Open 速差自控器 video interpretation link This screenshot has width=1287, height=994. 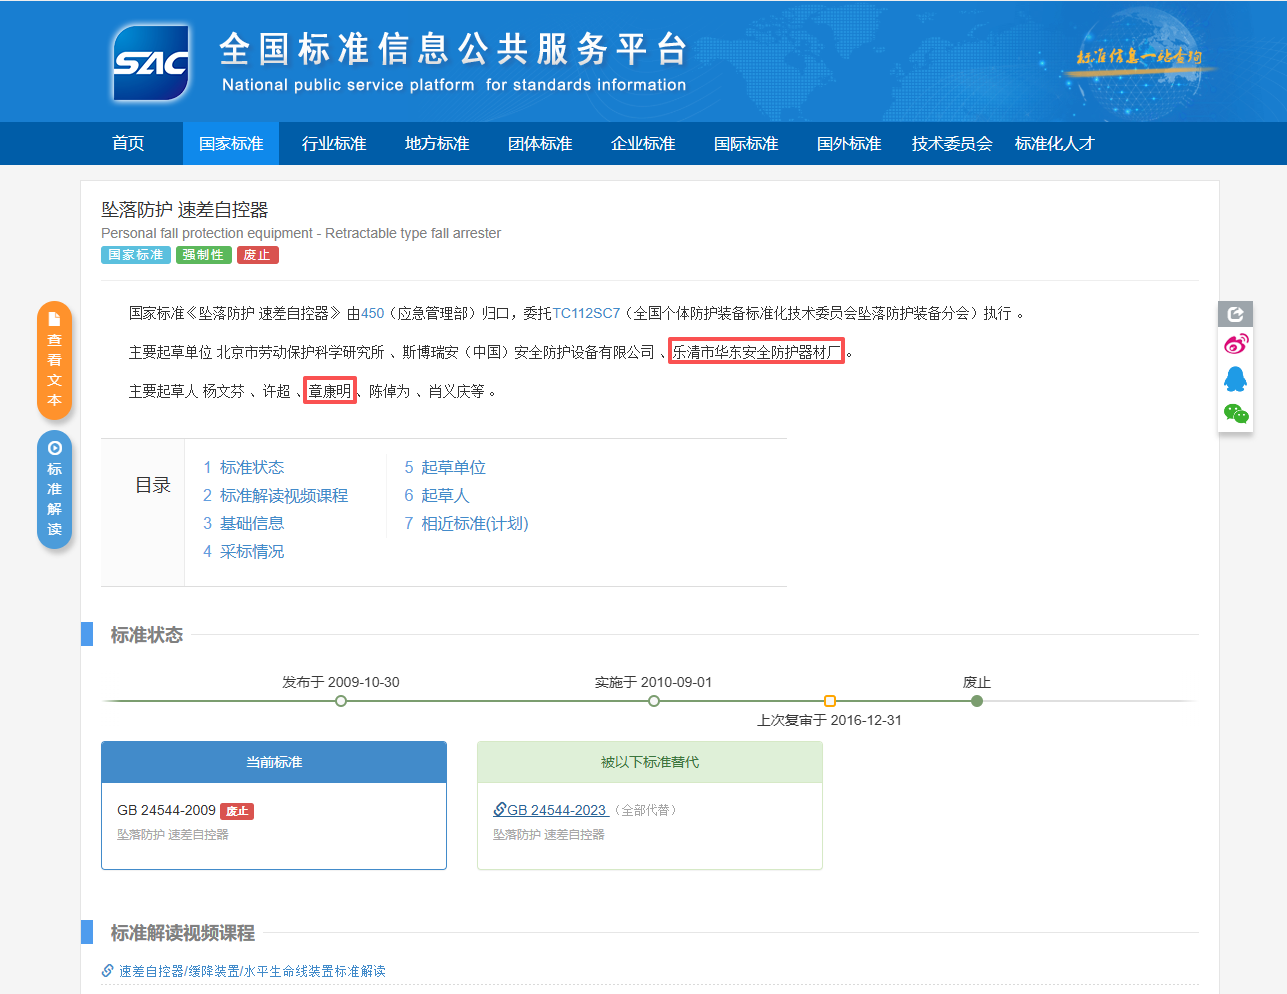pyautogui.click(x=251, y=971)
